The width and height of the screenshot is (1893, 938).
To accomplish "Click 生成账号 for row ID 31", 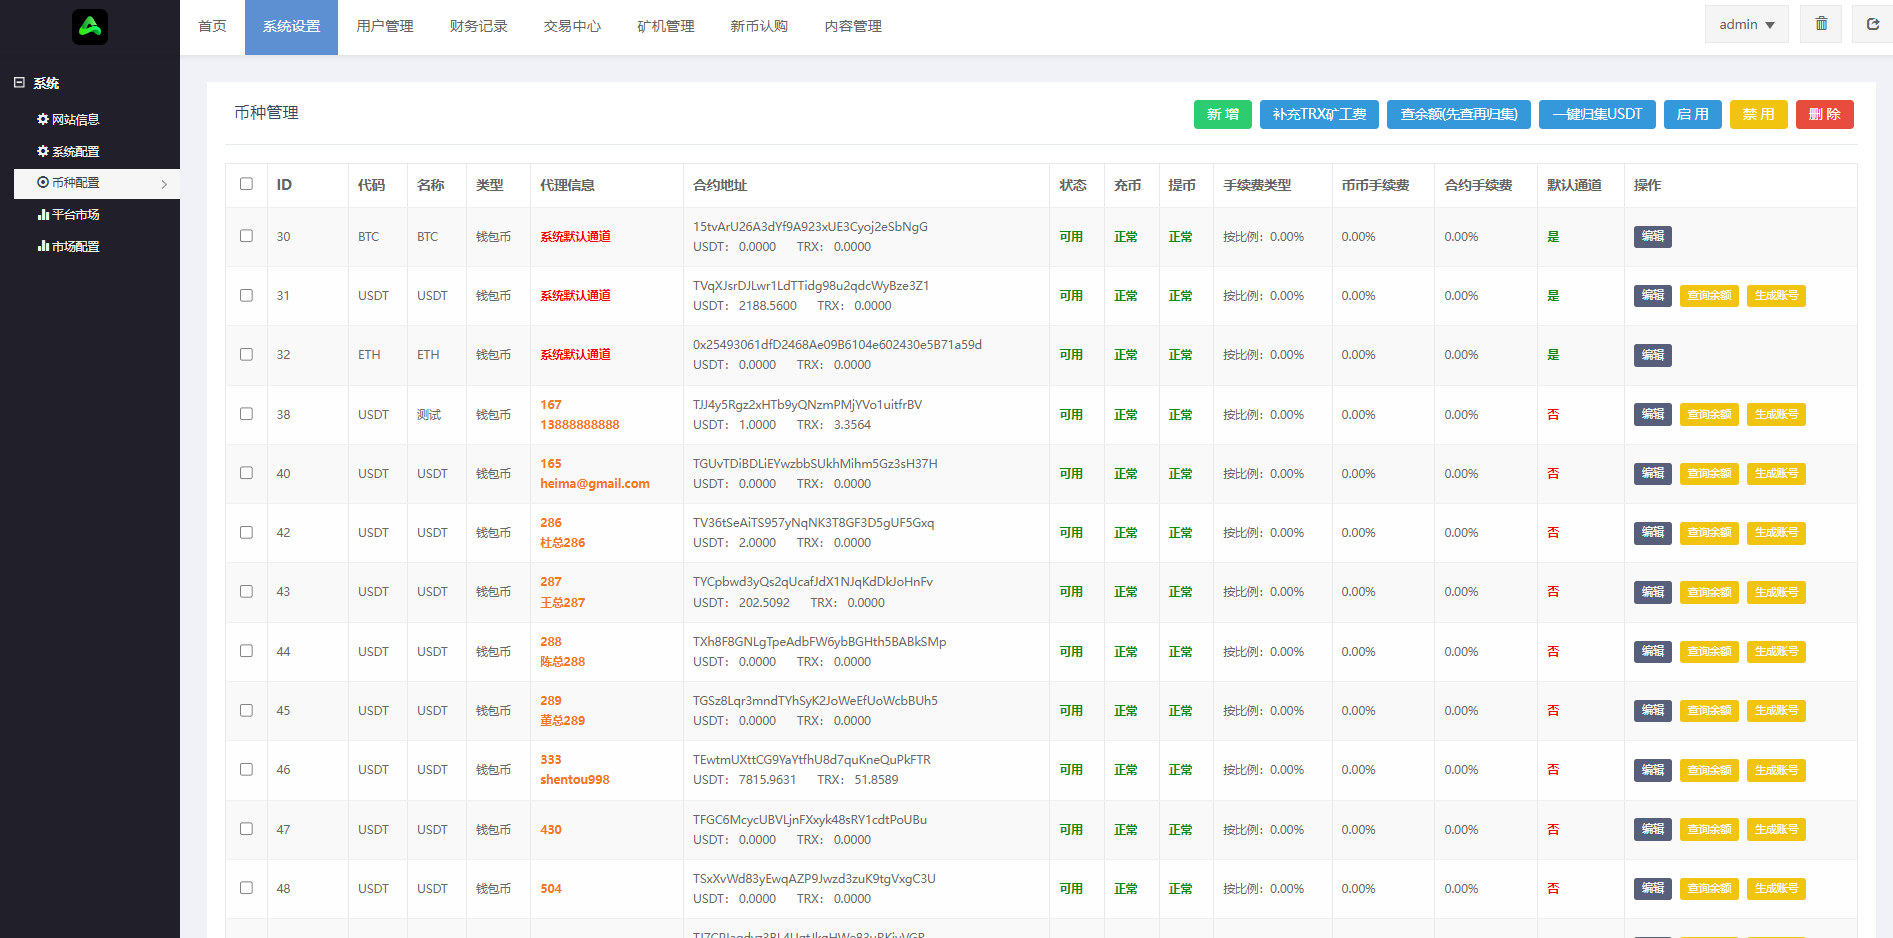I will click(1776, 295).
